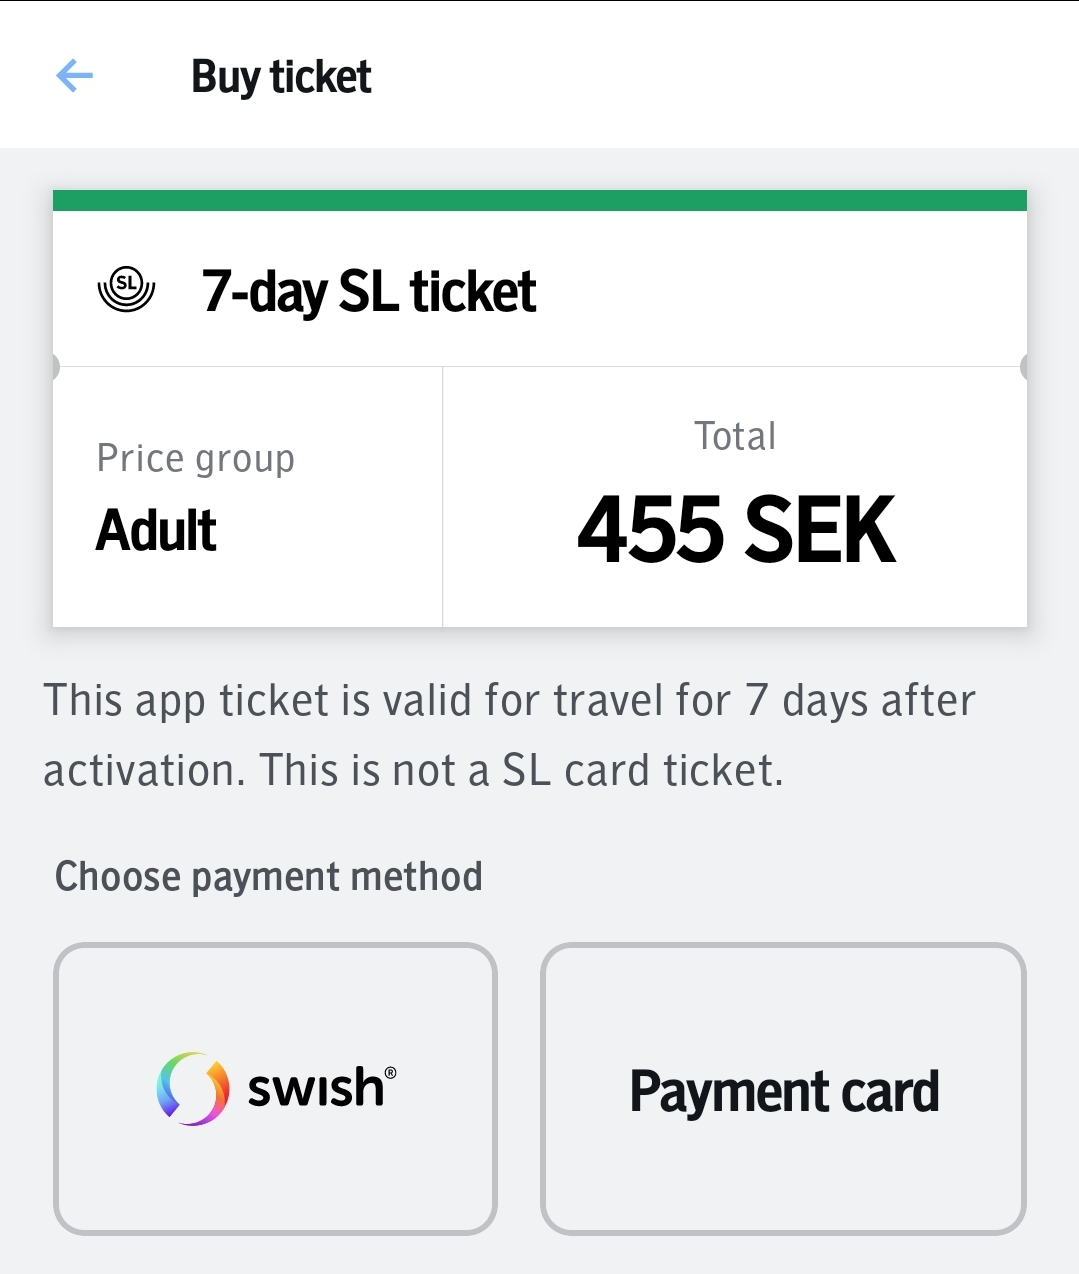Click the 7-day SL ticket heading
1079x1274 pixels.
pyautogui.click(x=368, y=291)
